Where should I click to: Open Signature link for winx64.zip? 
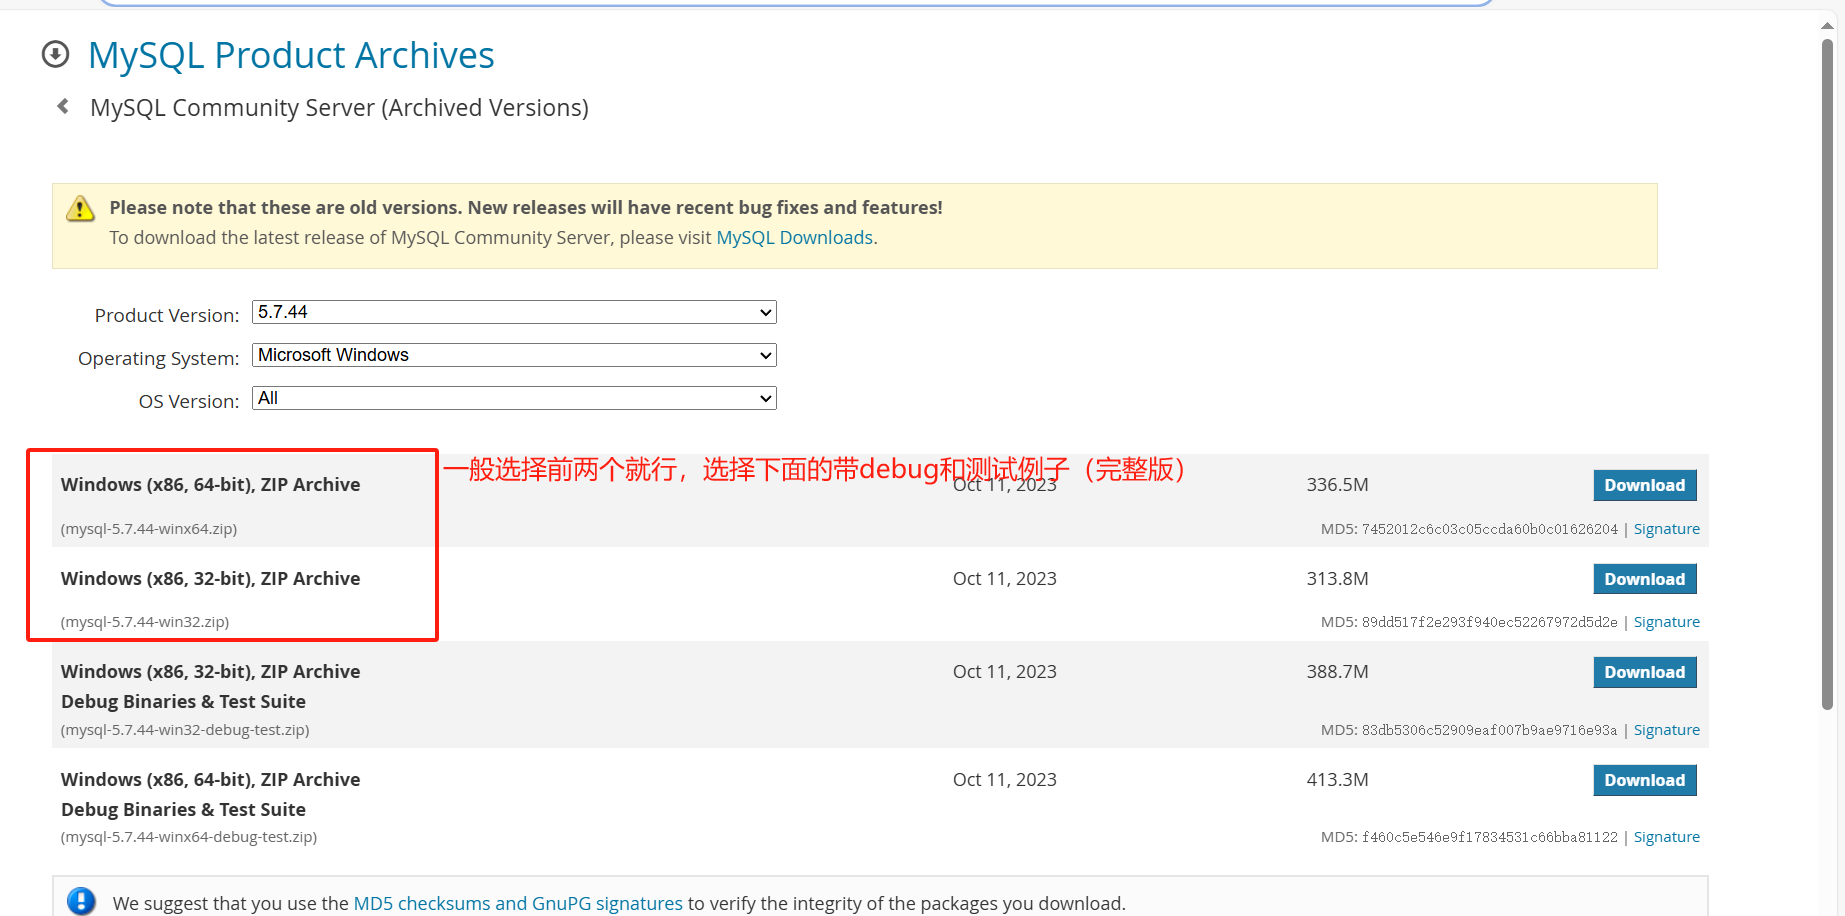(1666, 529)
